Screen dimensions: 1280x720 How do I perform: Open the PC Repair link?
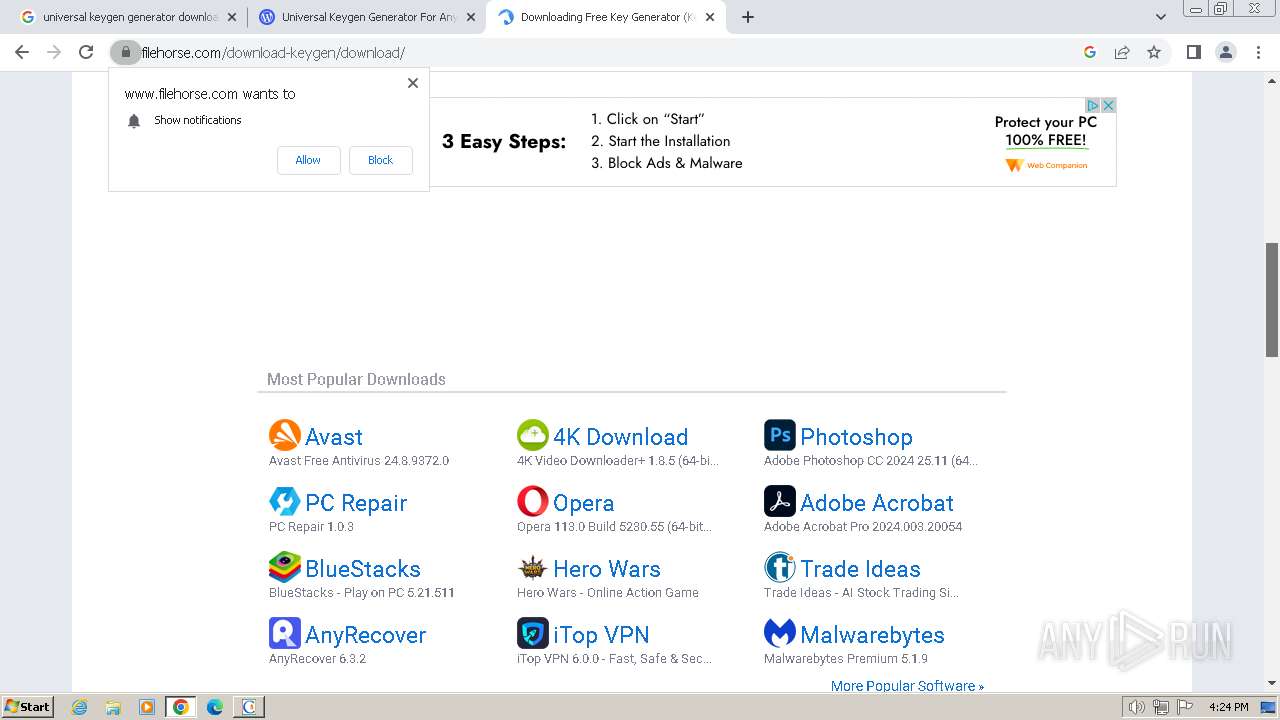(356, 503)
